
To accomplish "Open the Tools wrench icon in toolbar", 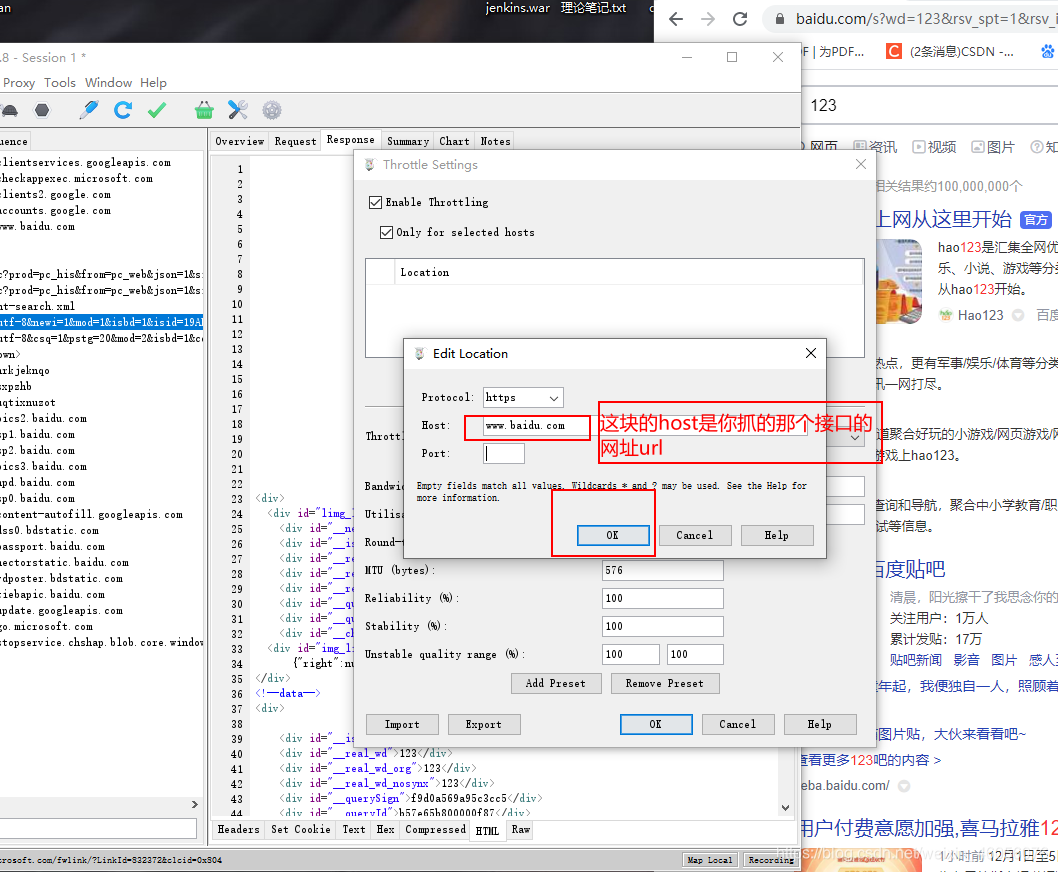I will pos(238,110).
